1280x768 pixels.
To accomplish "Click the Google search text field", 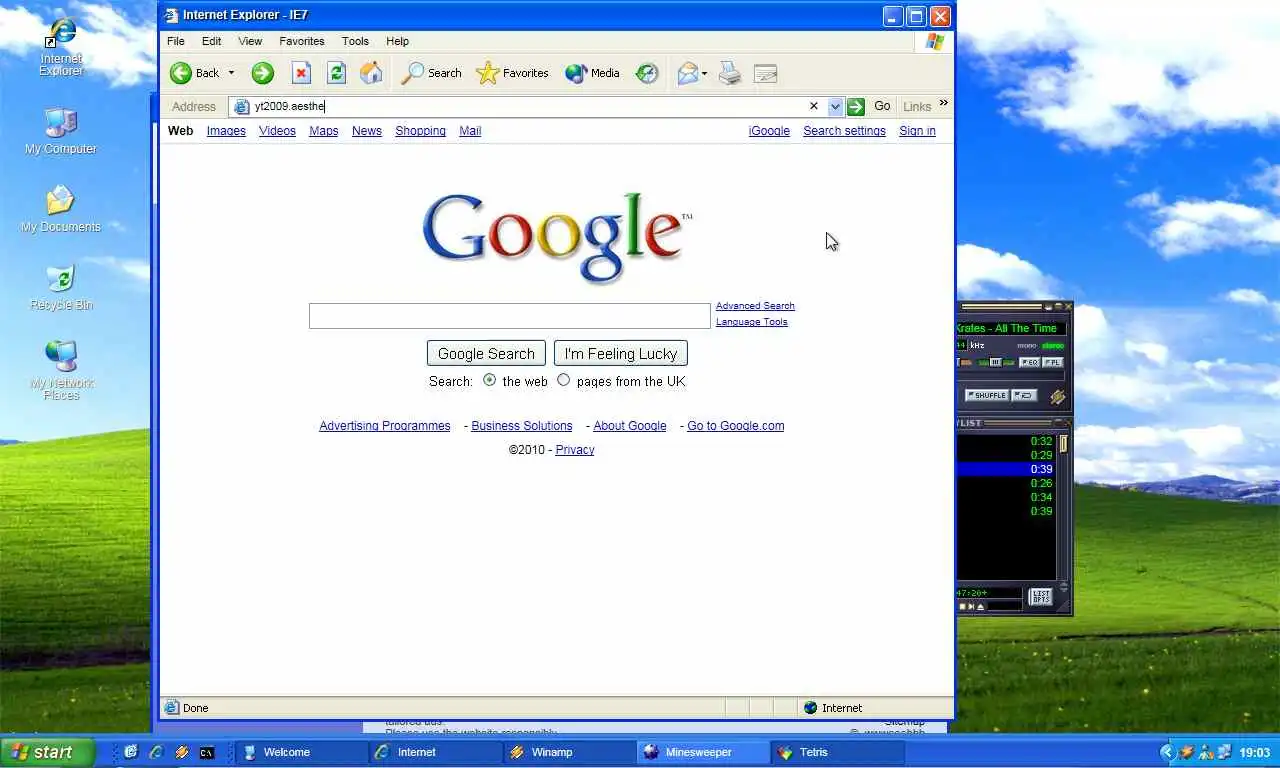I will (509, 316).
